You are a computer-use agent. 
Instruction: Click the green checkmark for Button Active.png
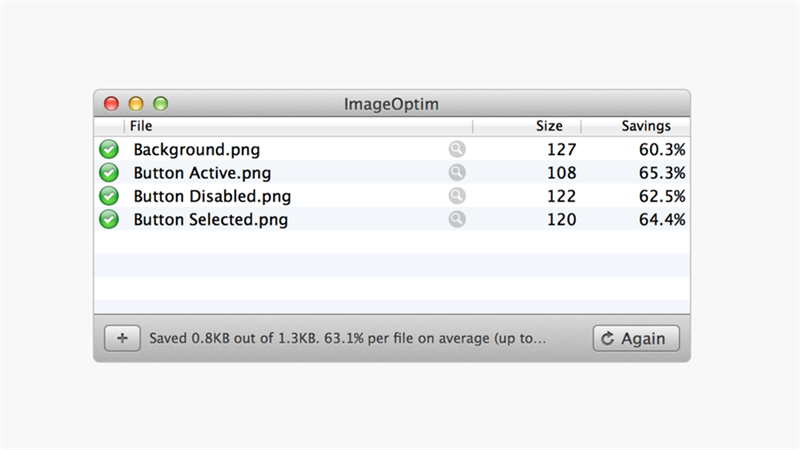click(109, 173)
